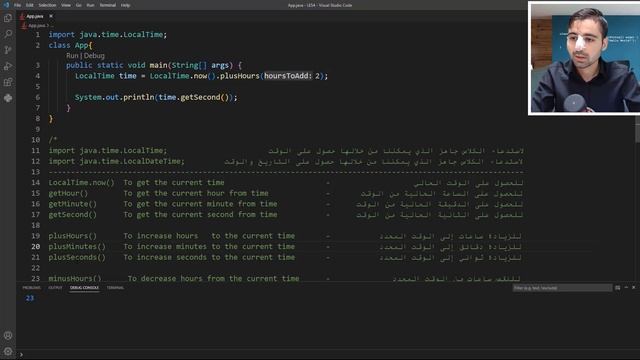Open the Java Projects icon below Extensions
The height and width of the screenshot is (360, 640).
pos(8,98)
